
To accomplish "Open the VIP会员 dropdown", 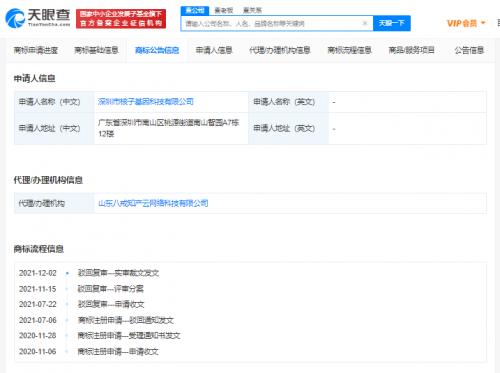I will pyautogui.click(x=466, y=23).
